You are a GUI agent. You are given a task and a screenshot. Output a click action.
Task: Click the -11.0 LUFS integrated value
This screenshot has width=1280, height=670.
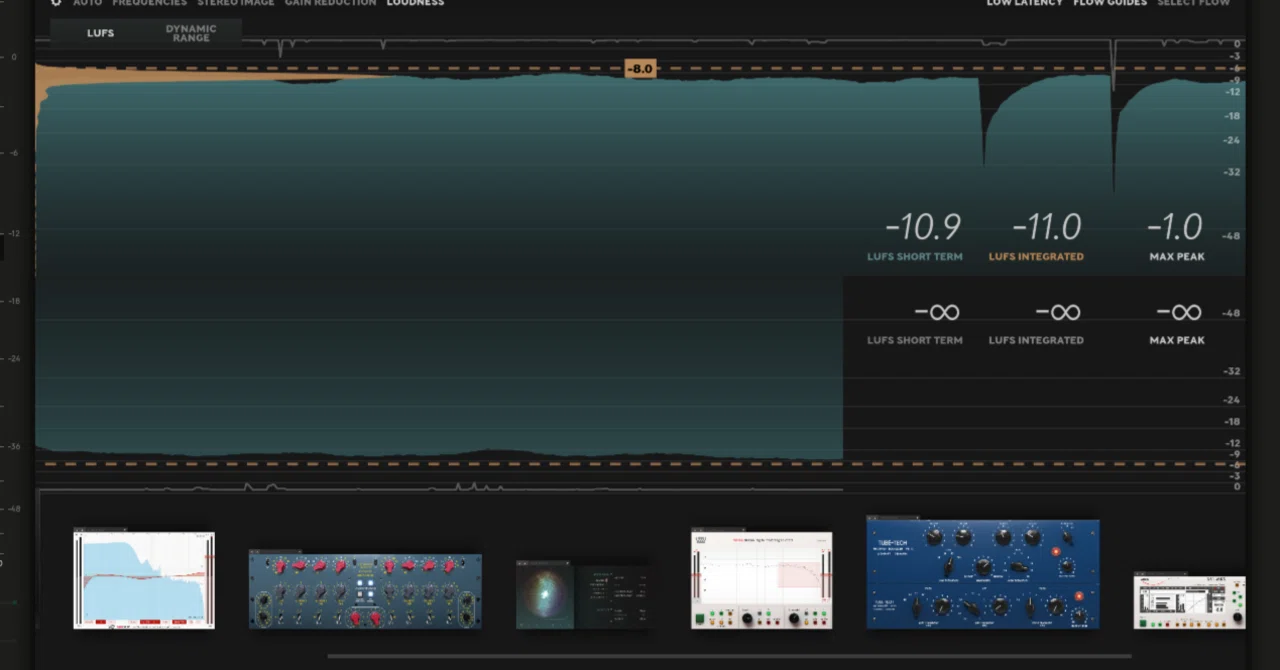1046,228
